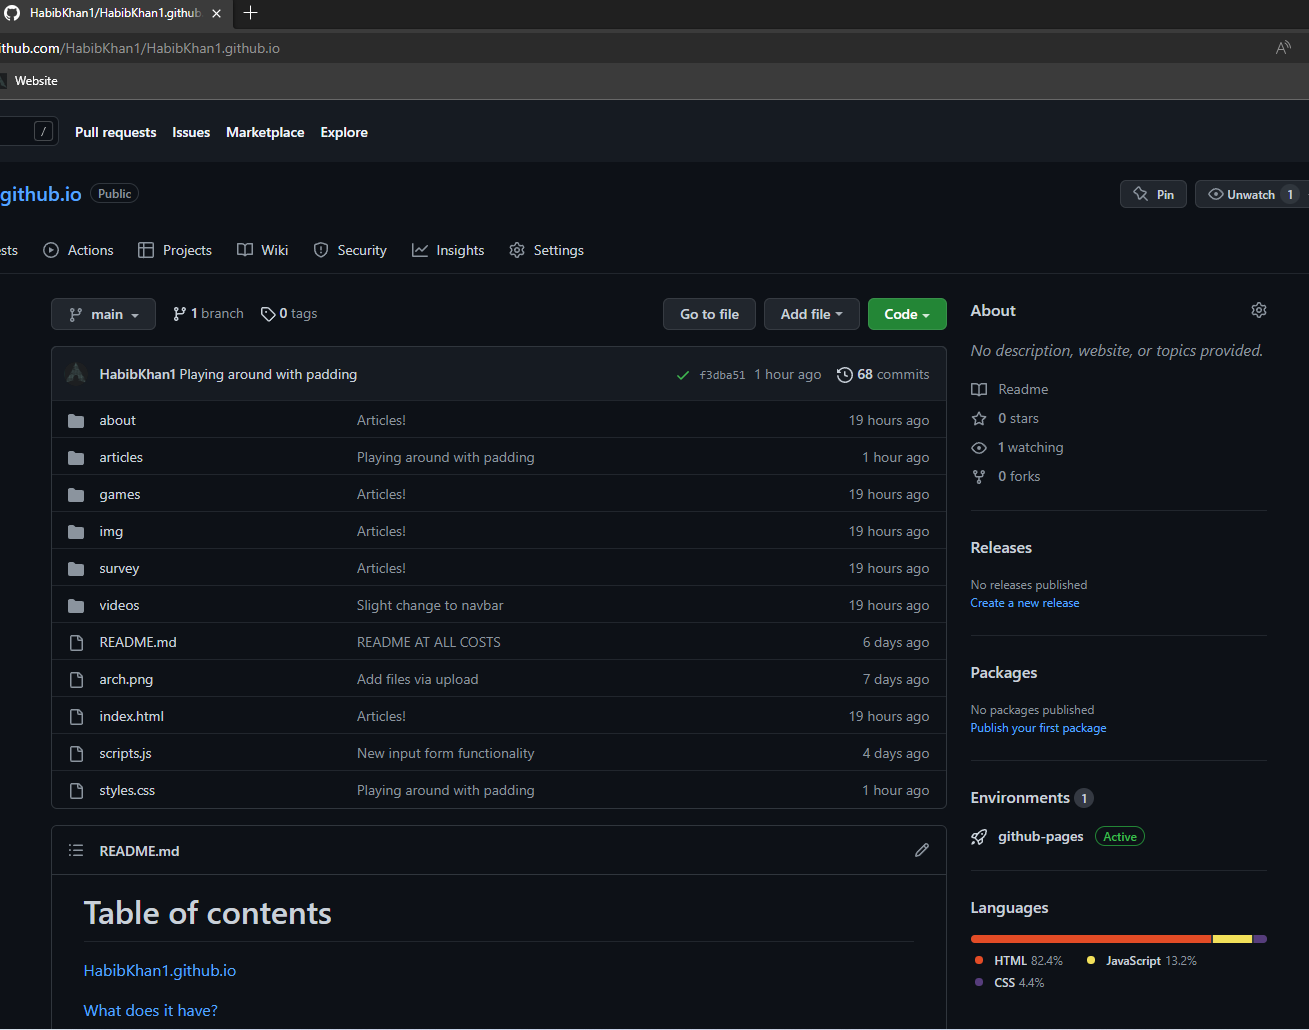
Task: Close the HabibKhan1 browser tab
Action: [x=217, y=13]
